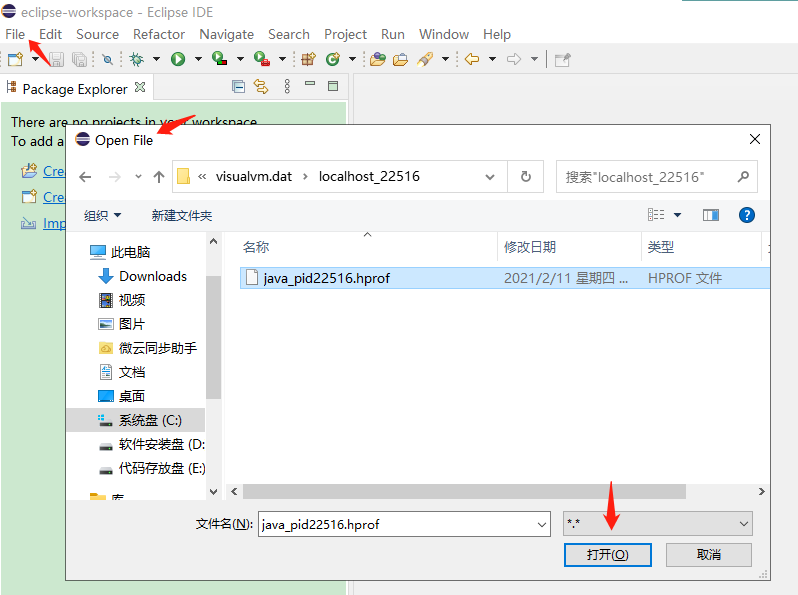Image resolution: width=798 pixels, height=595 pixels.
Task: Click the horizontal scrollbar in file list
Action: tap(464, 492)
